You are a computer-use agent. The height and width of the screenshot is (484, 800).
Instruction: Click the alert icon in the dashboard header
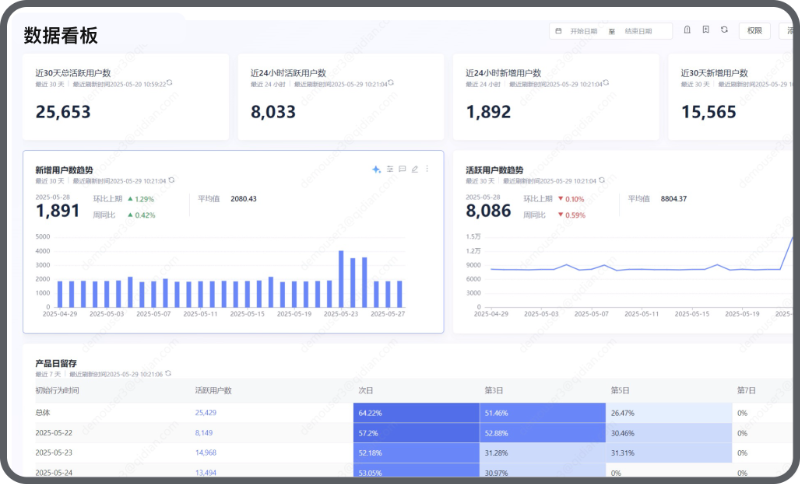pos(687,30)
